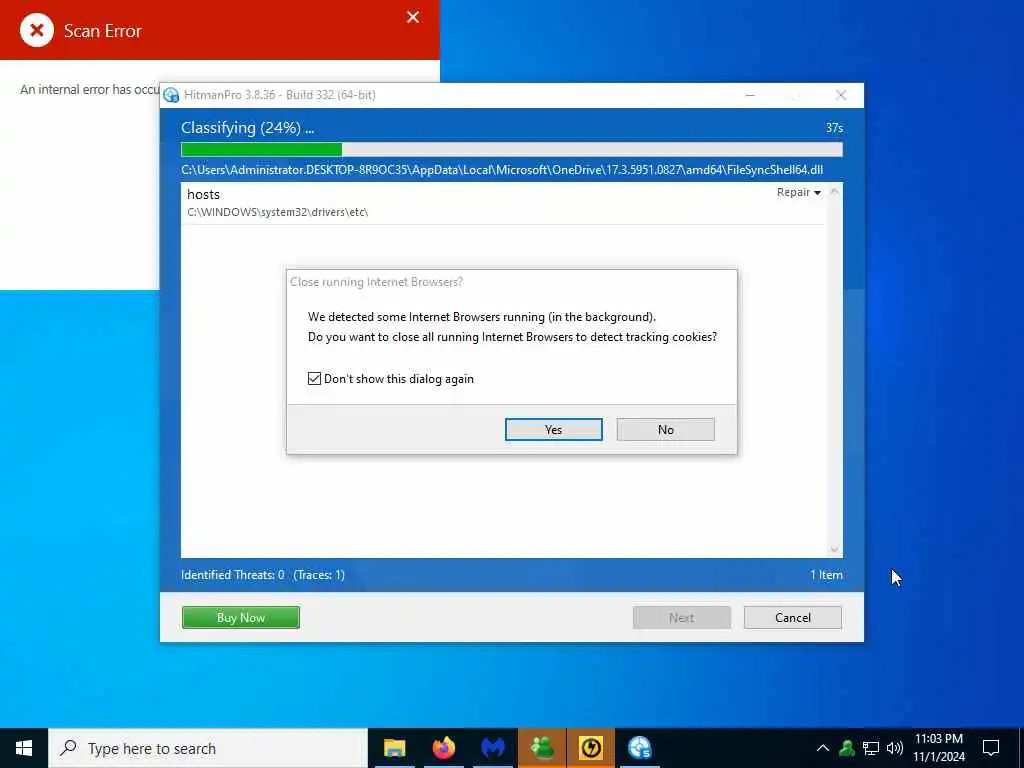Click An internal error has occurred text
The image size is (1024, 768).
point(89,89)
